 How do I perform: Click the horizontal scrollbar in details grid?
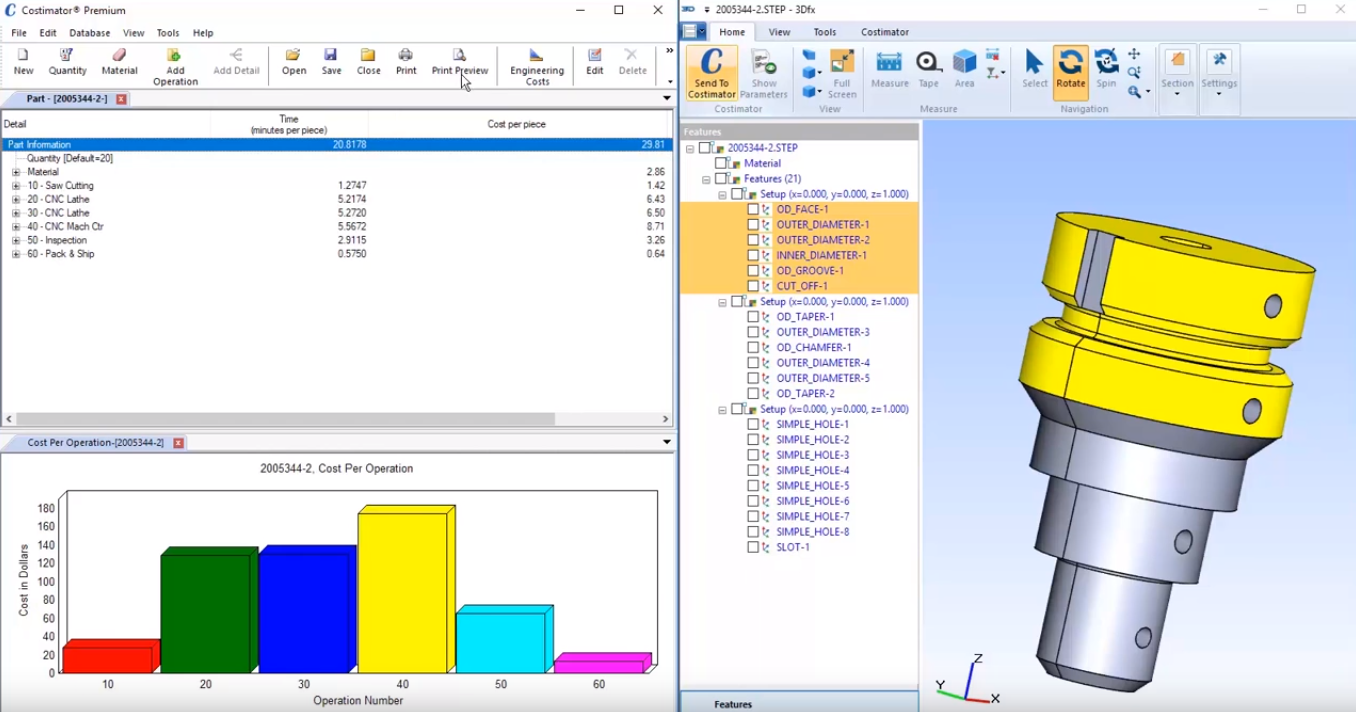[285, 419]
